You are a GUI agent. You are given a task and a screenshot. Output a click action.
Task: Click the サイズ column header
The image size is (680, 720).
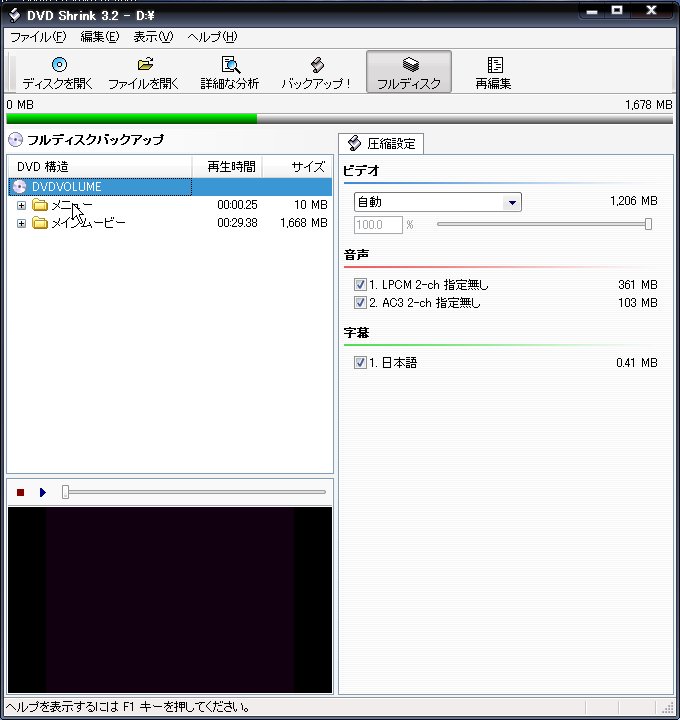[x=298, y=167]
